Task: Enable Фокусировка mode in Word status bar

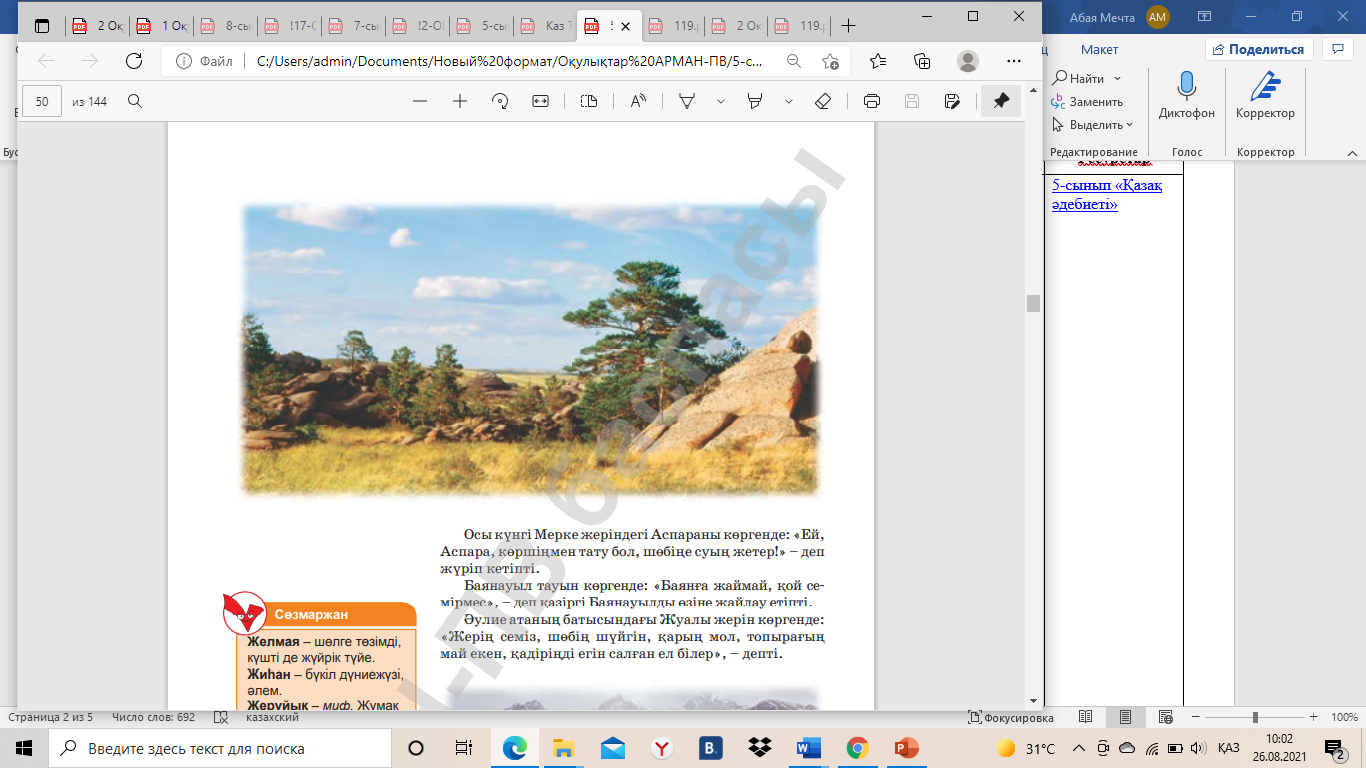Action: point(1011,718)
